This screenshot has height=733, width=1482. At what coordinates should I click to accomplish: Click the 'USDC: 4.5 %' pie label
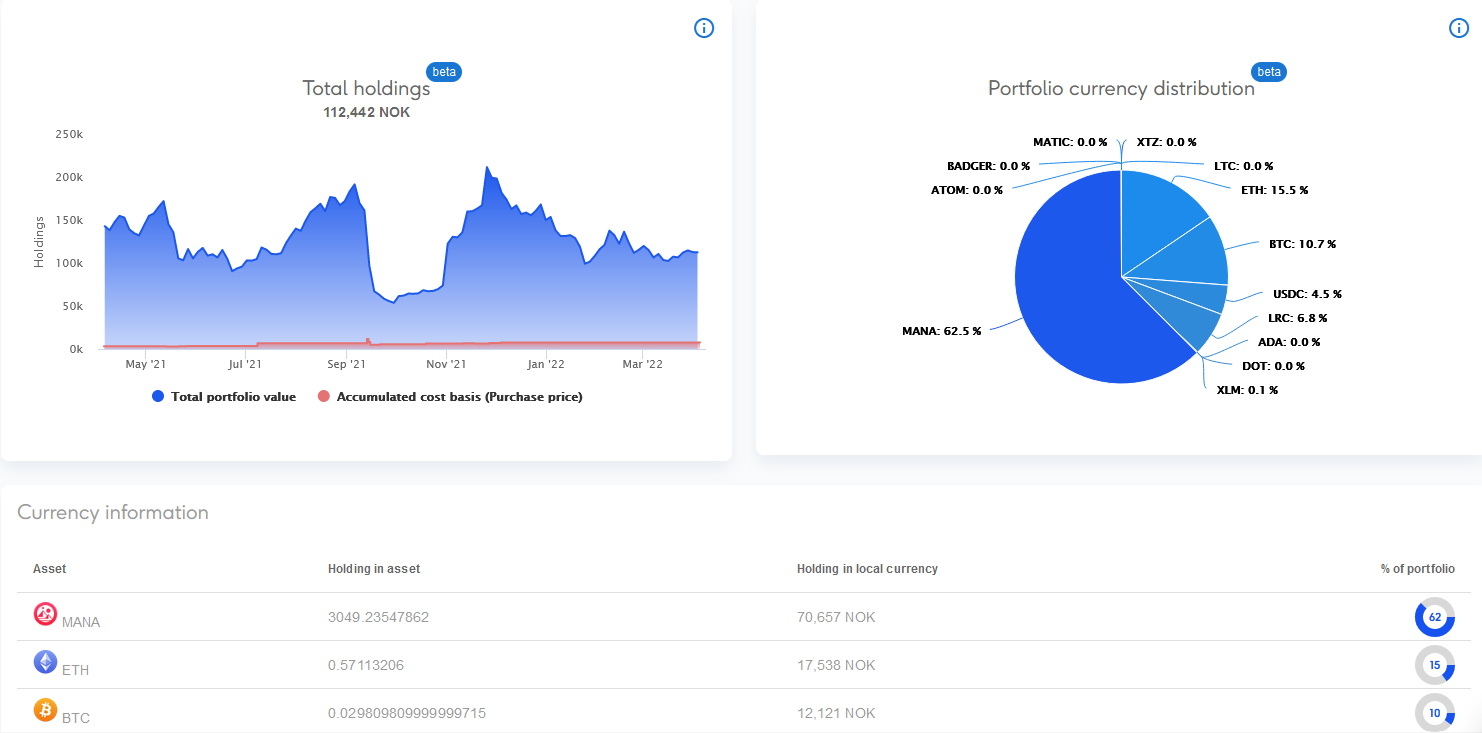coord(1307,295)
